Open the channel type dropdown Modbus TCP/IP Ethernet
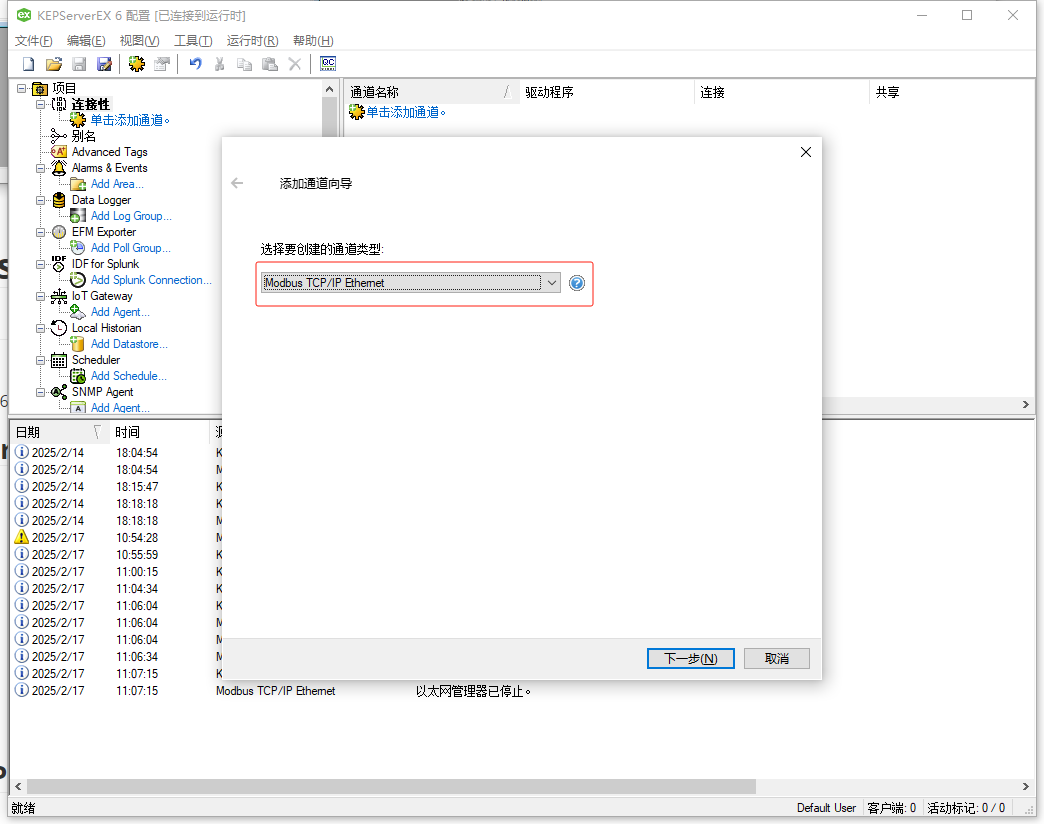 (x=411, y=283)
